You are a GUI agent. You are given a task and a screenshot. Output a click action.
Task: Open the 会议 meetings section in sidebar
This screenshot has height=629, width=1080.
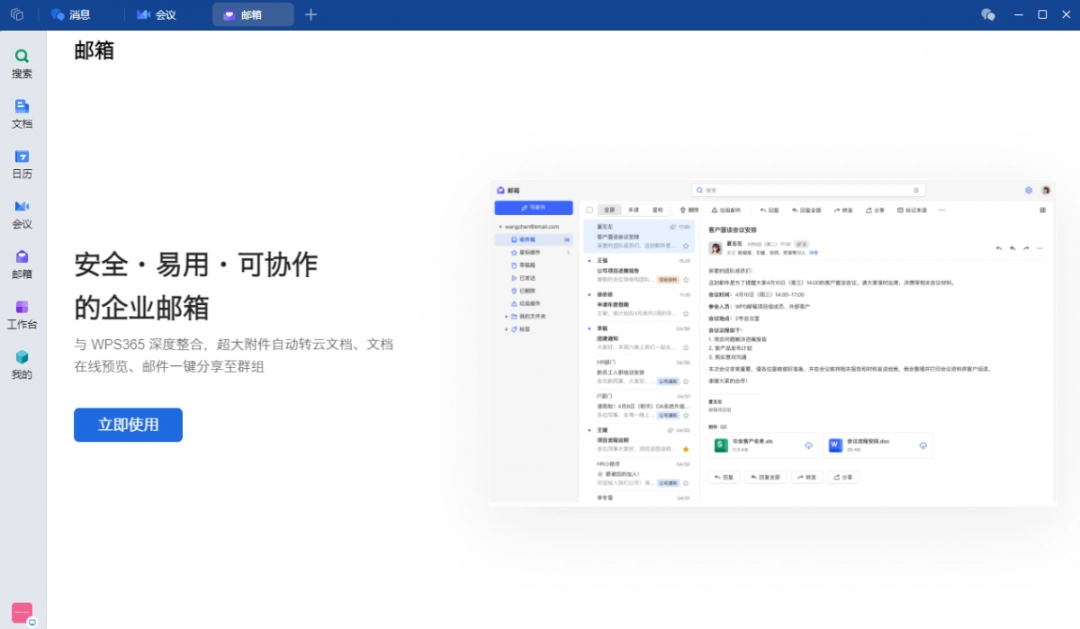[x=22, y=213]
